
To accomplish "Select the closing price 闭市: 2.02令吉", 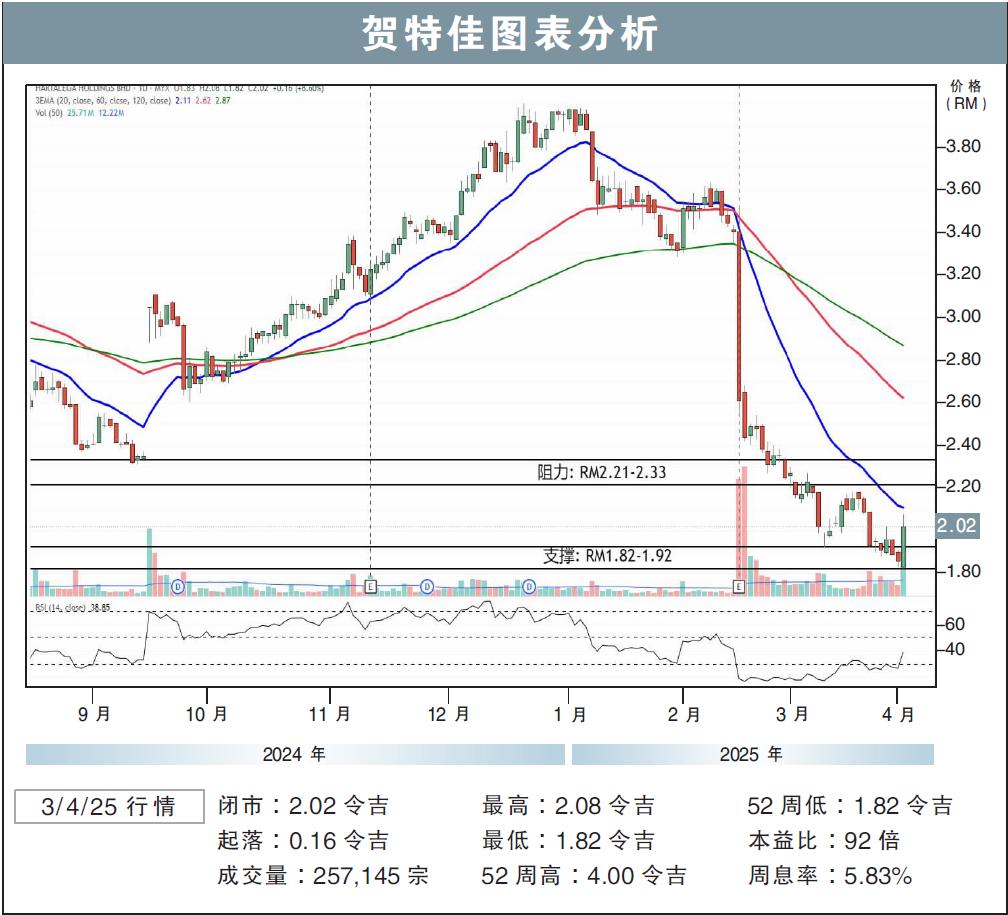I will point(303,806).
